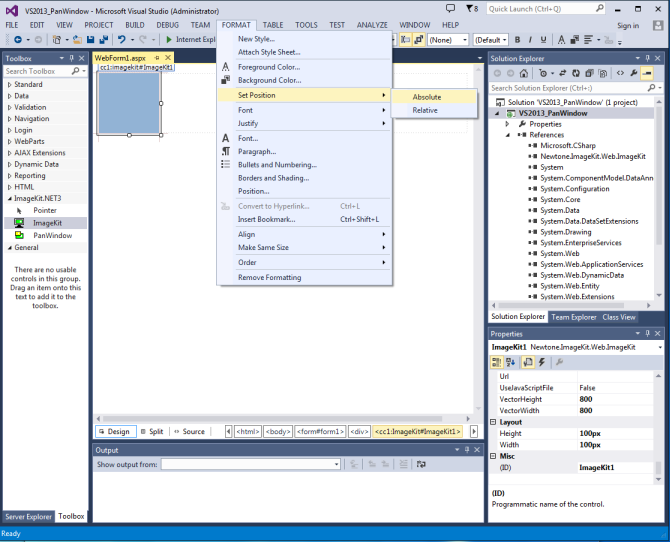
Task: Expand the AJAX Extensions toolbox group
Action: point(9,153)
